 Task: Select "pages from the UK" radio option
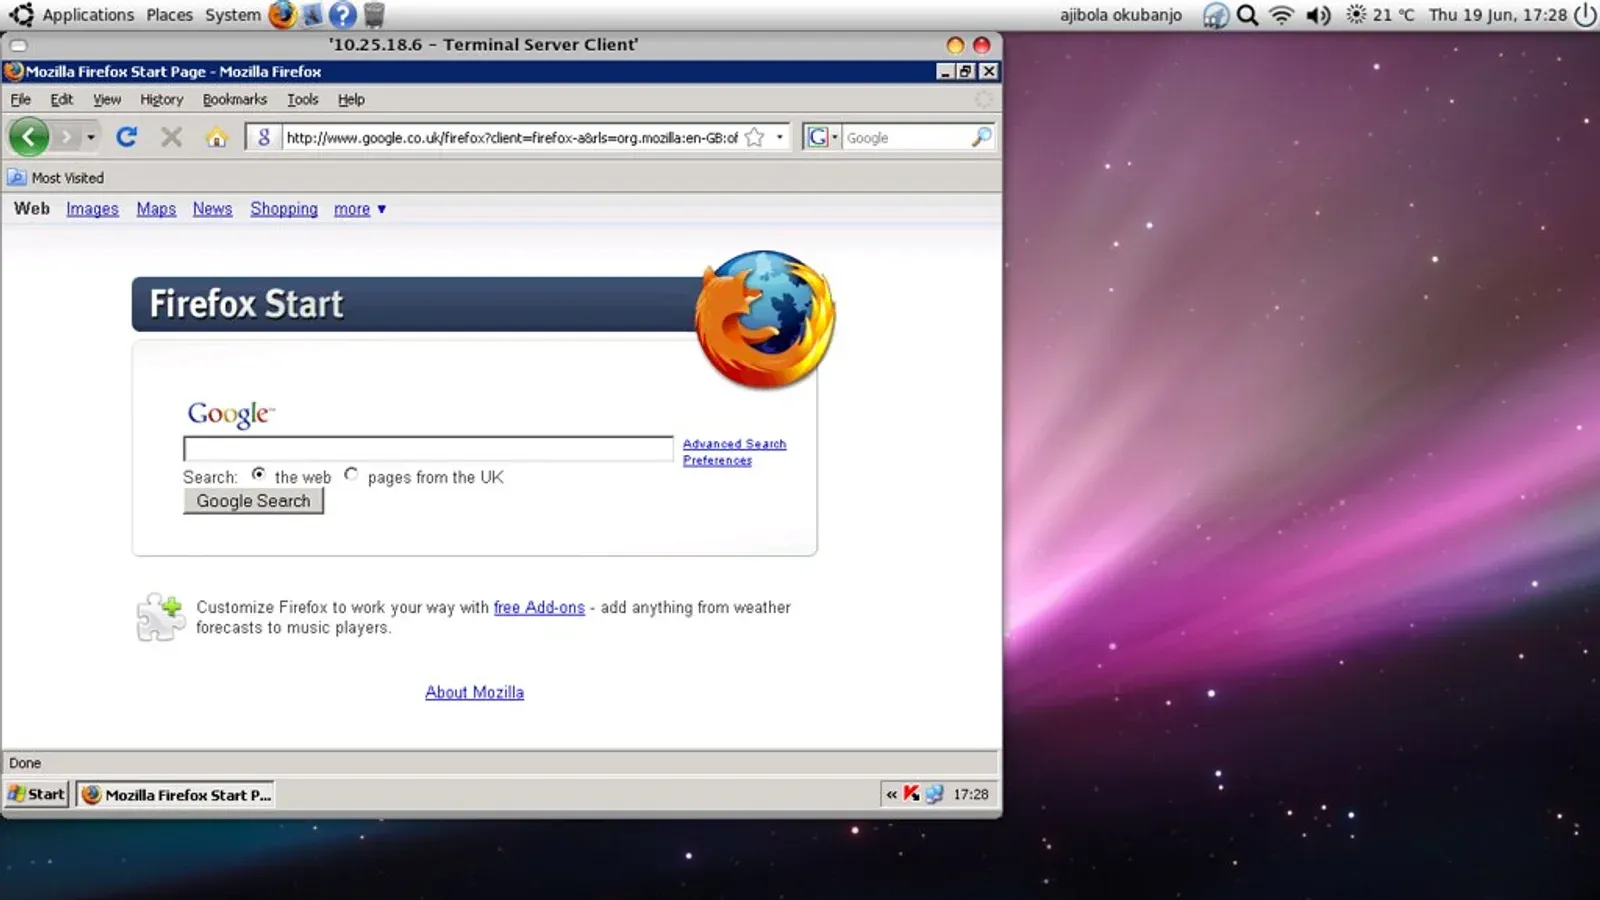point(351,474)
